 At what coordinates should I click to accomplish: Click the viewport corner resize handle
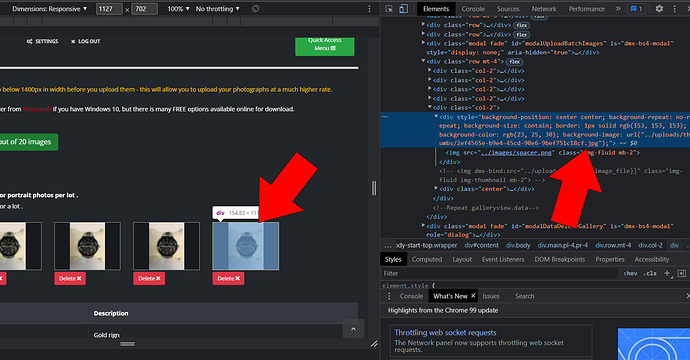point(374,344)
